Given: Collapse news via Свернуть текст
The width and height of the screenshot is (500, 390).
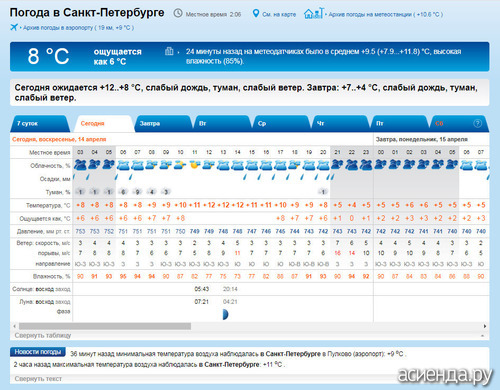Looking at the screenshot, I should point(38,379).
